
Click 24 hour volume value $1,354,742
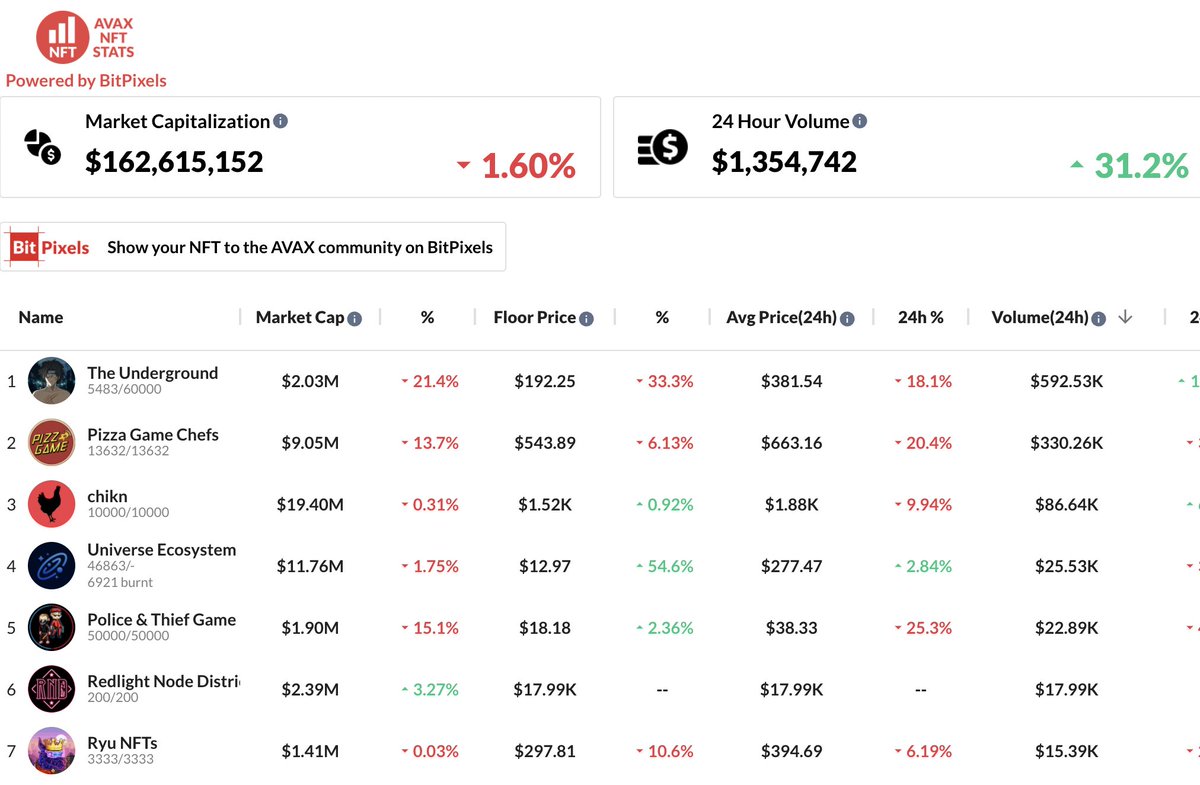pyautogui.click(x=784, y=162)
